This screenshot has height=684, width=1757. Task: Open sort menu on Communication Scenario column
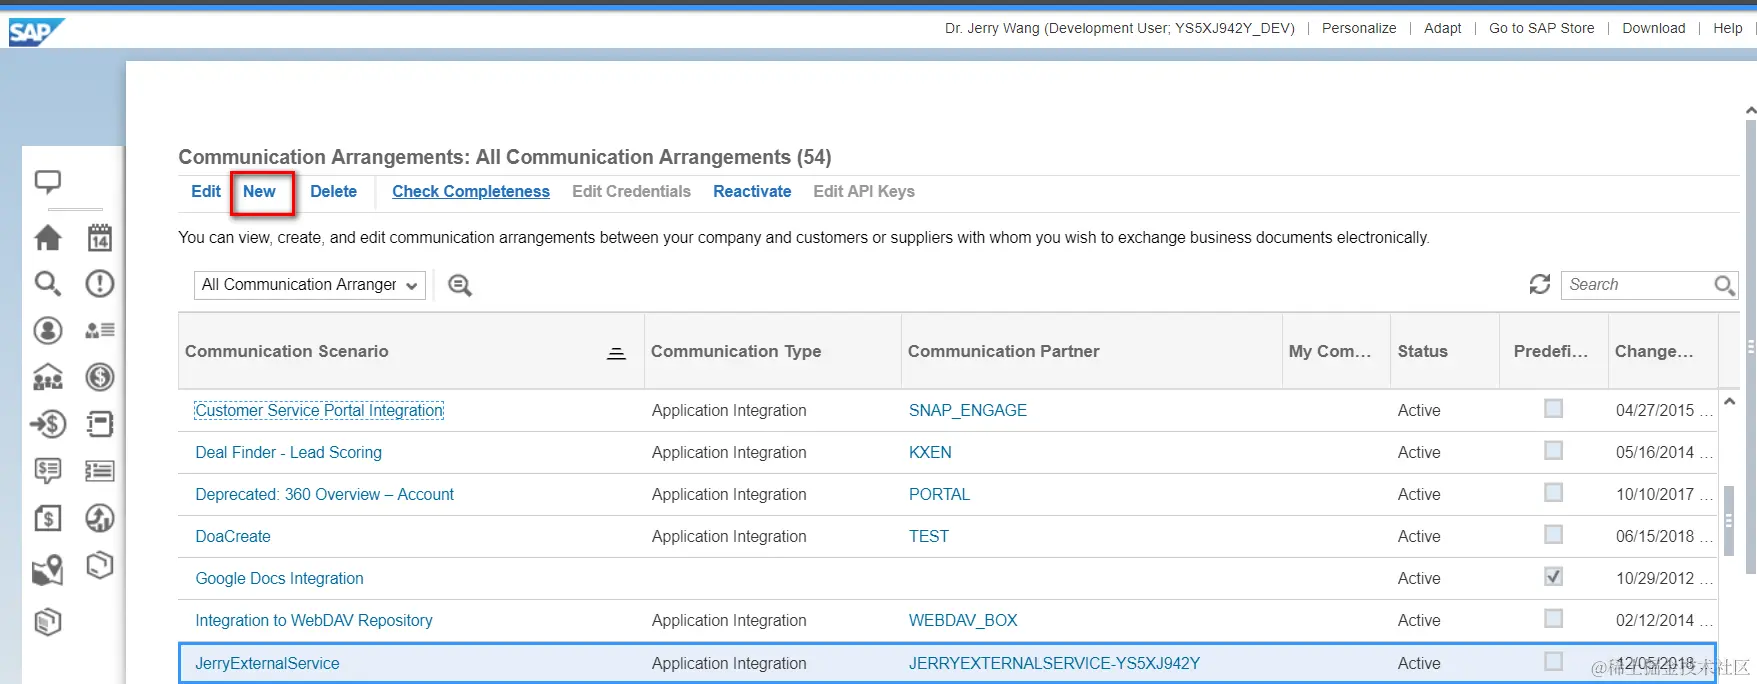pos(616,352)
